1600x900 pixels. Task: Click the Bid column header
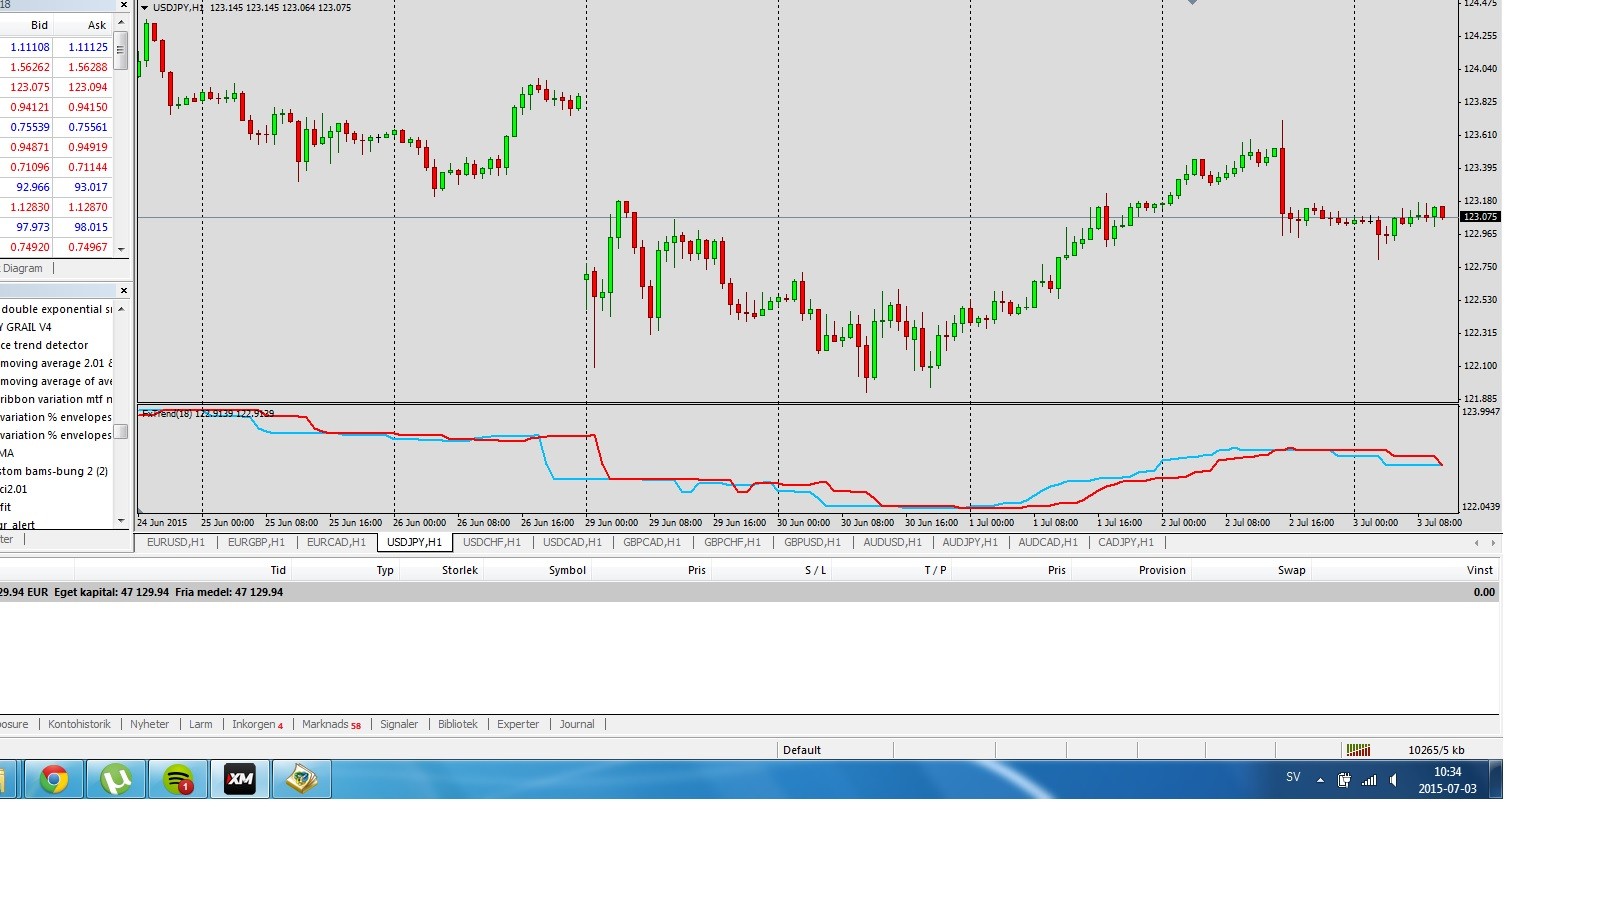(x=39, y=25)
